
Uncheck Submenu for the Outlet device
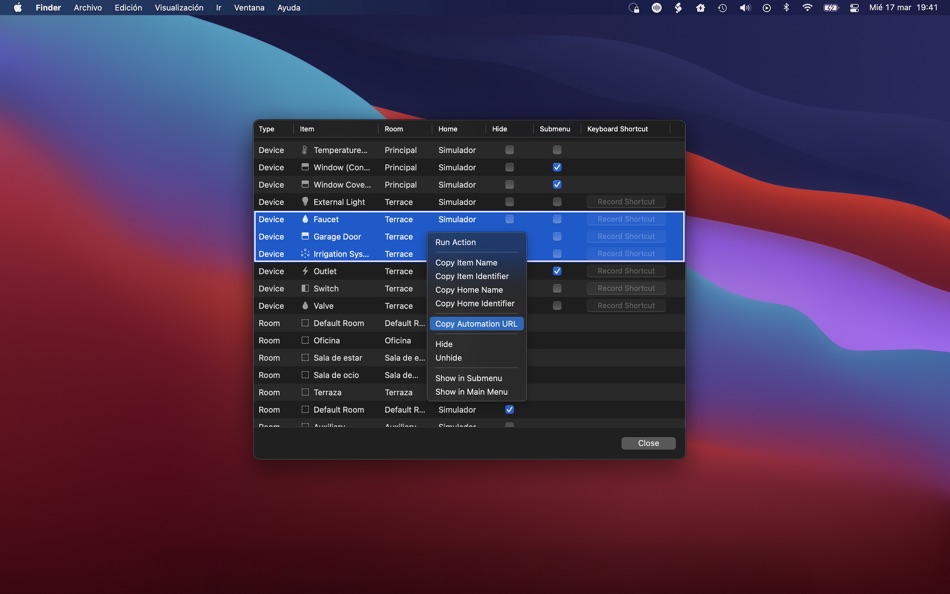click(557, 271)
